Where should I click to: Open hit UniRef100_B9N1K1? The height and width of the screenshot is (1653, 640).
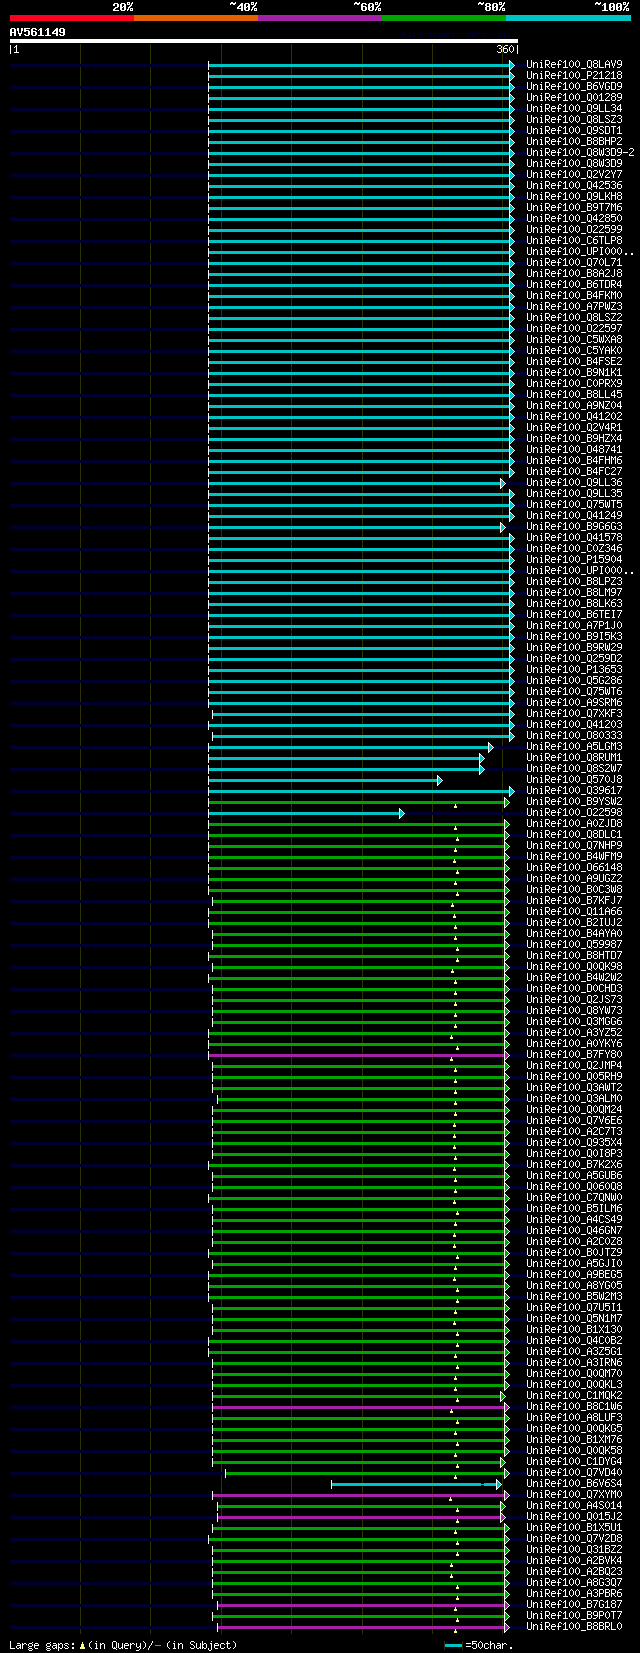(574, 372)
